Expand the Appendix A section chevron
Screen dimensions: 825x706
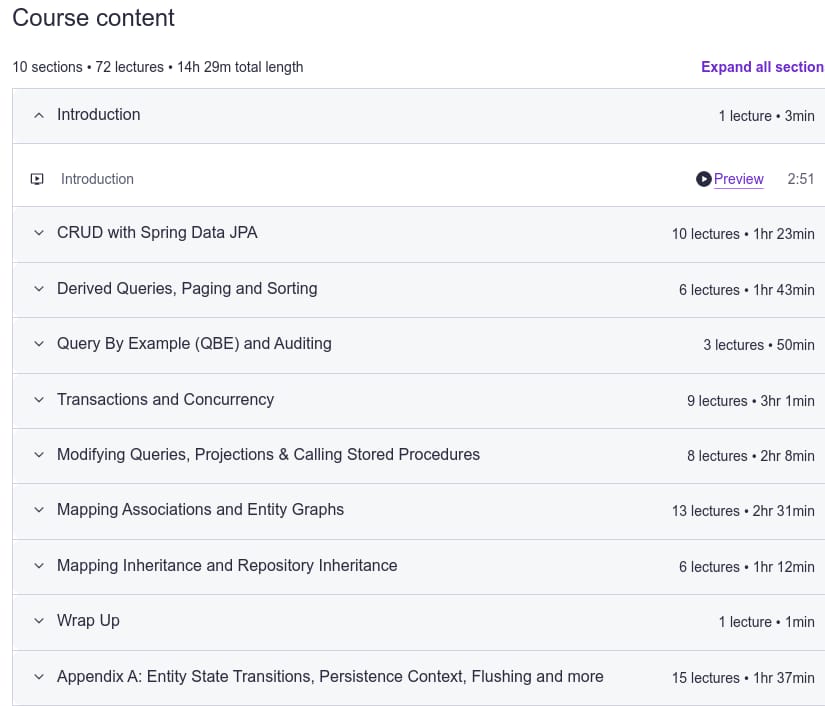coord(39,677)
